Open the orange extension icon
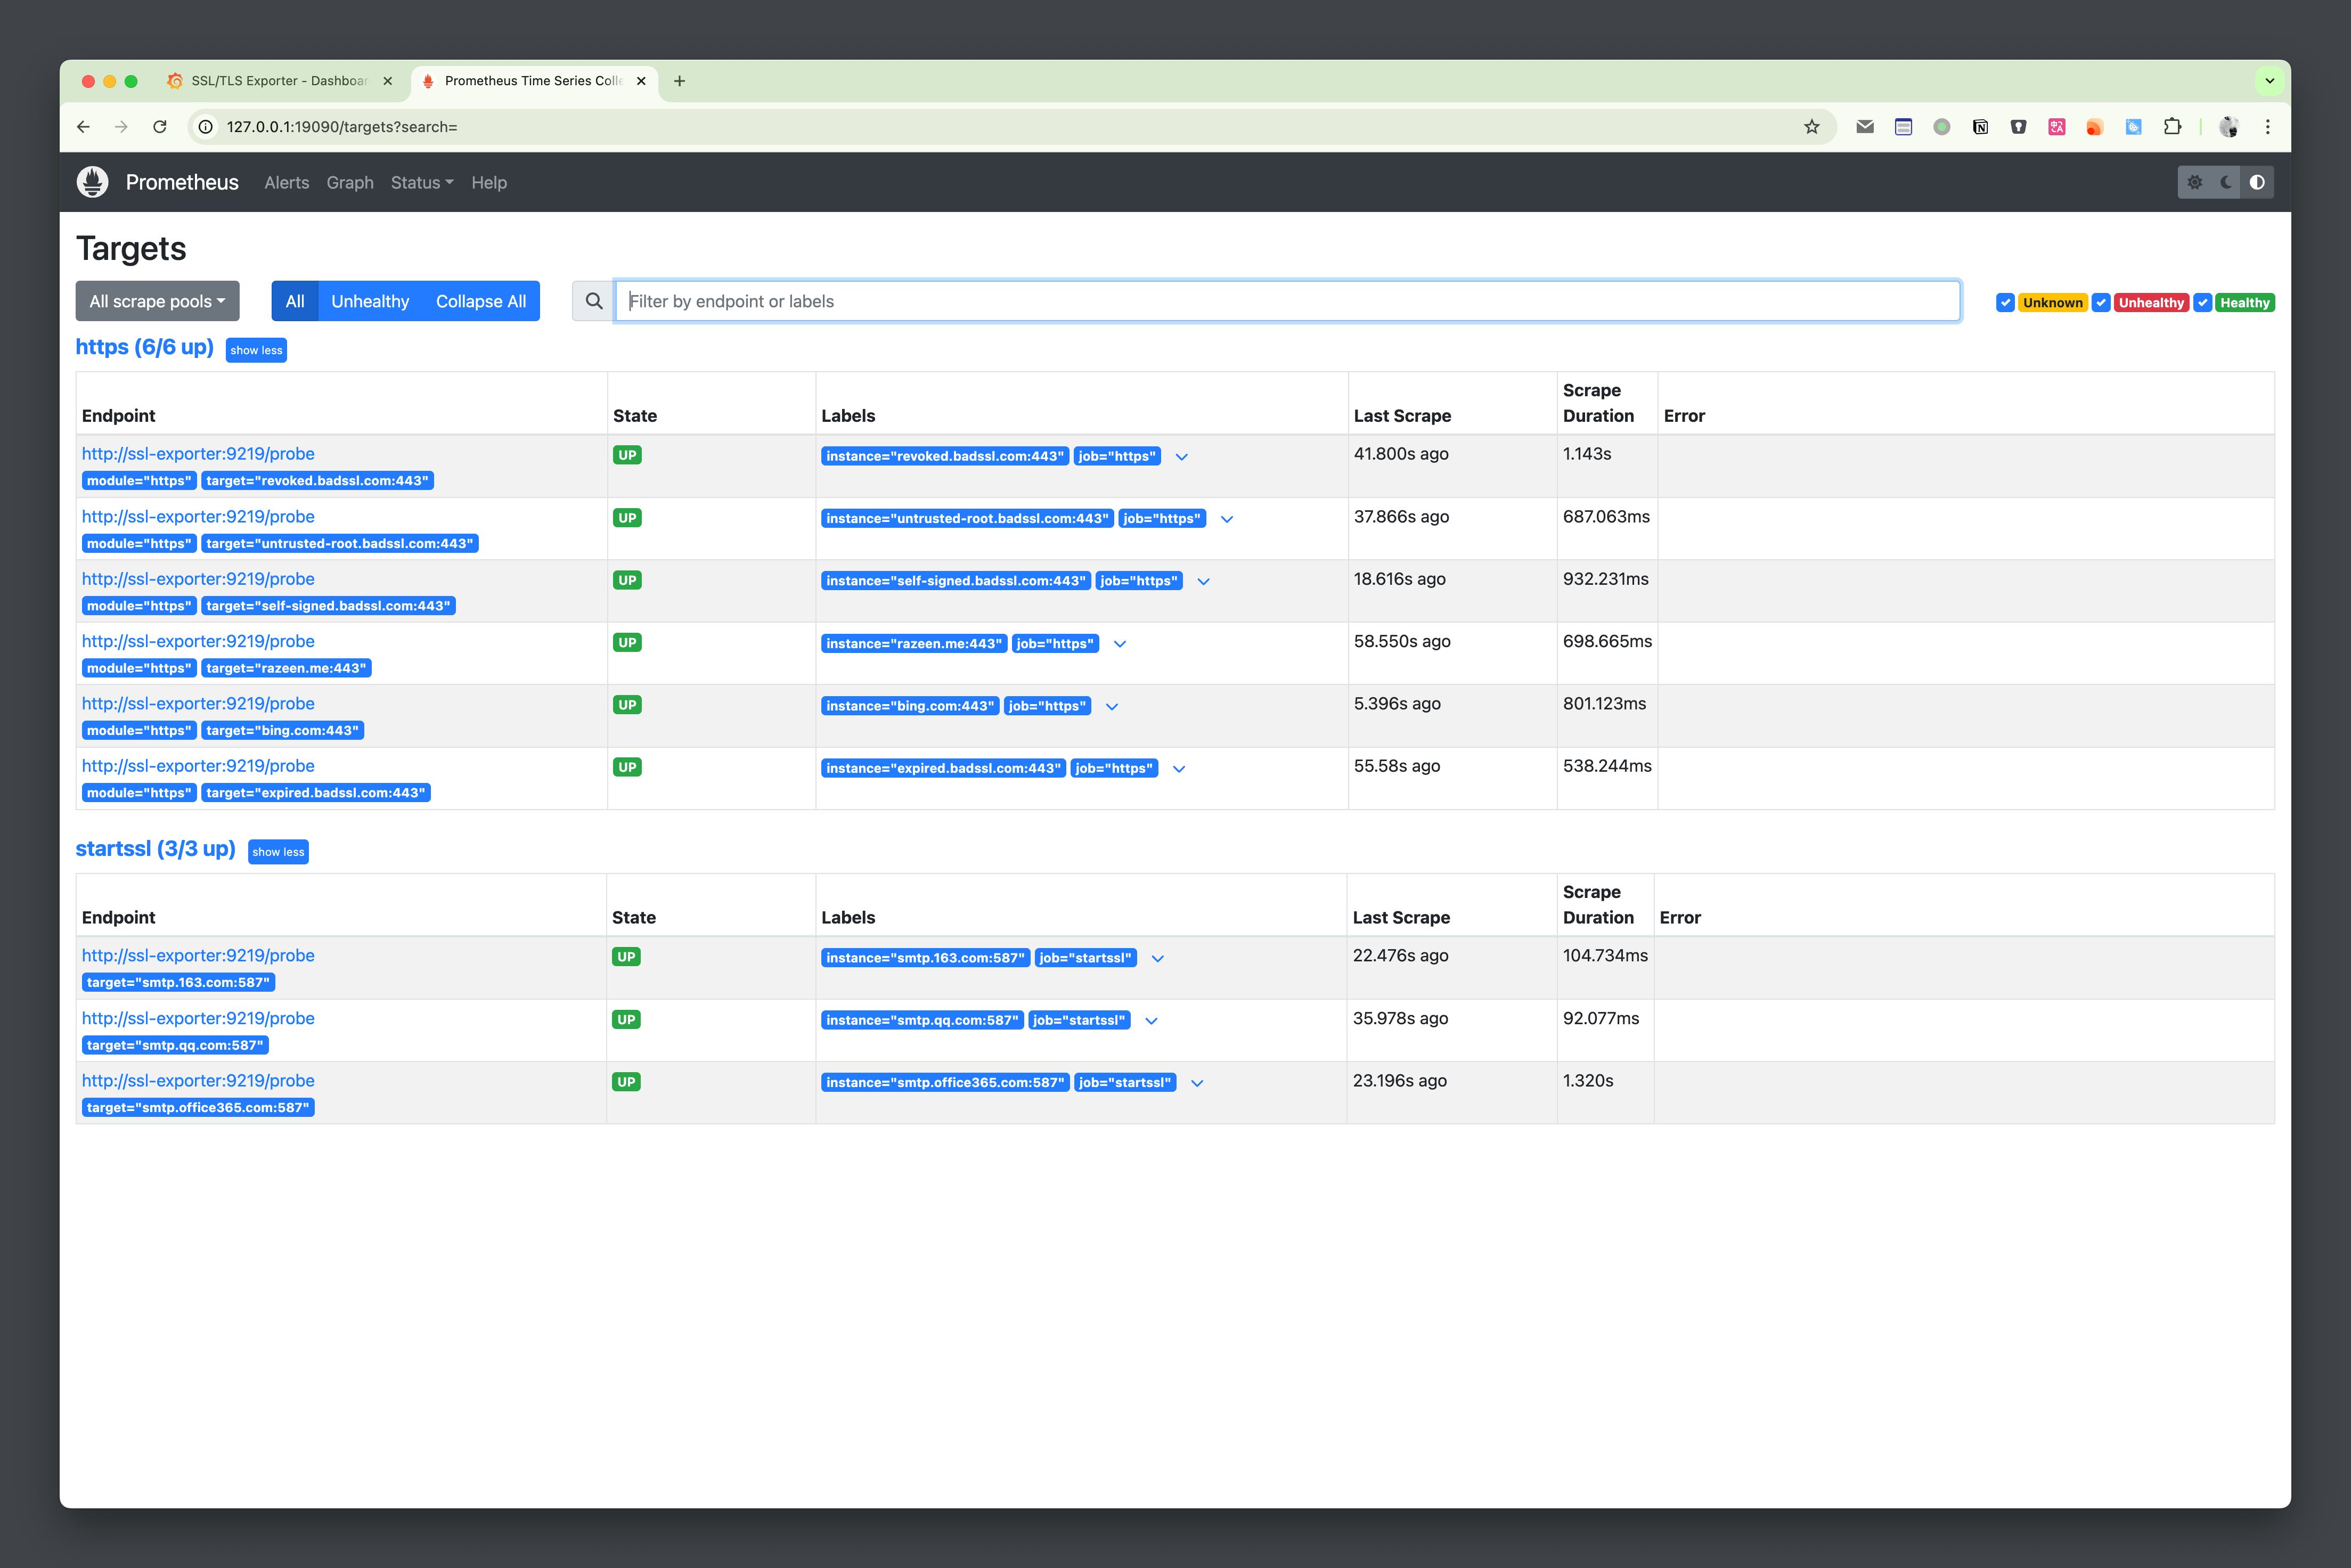This screenshot has height=1568, width=2351. pos(2095,127)
